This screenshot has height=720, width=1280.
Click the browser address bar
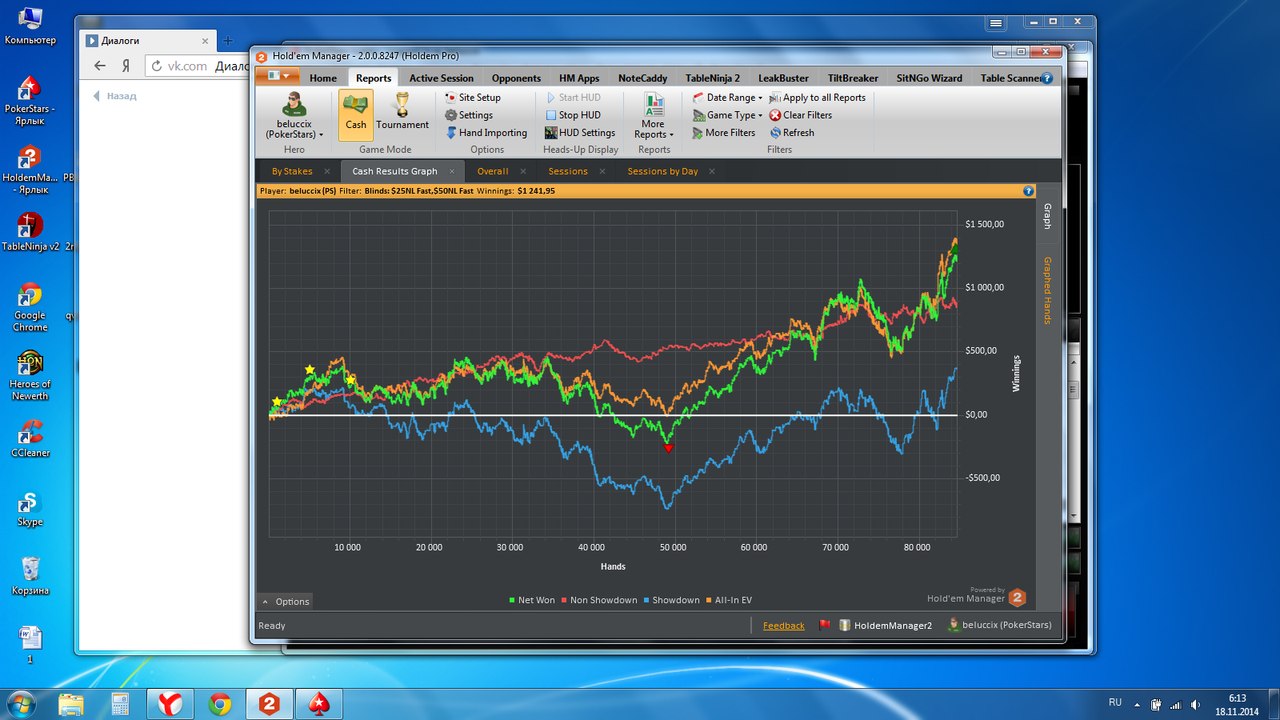pyautogui.click(x=200, y=66)
